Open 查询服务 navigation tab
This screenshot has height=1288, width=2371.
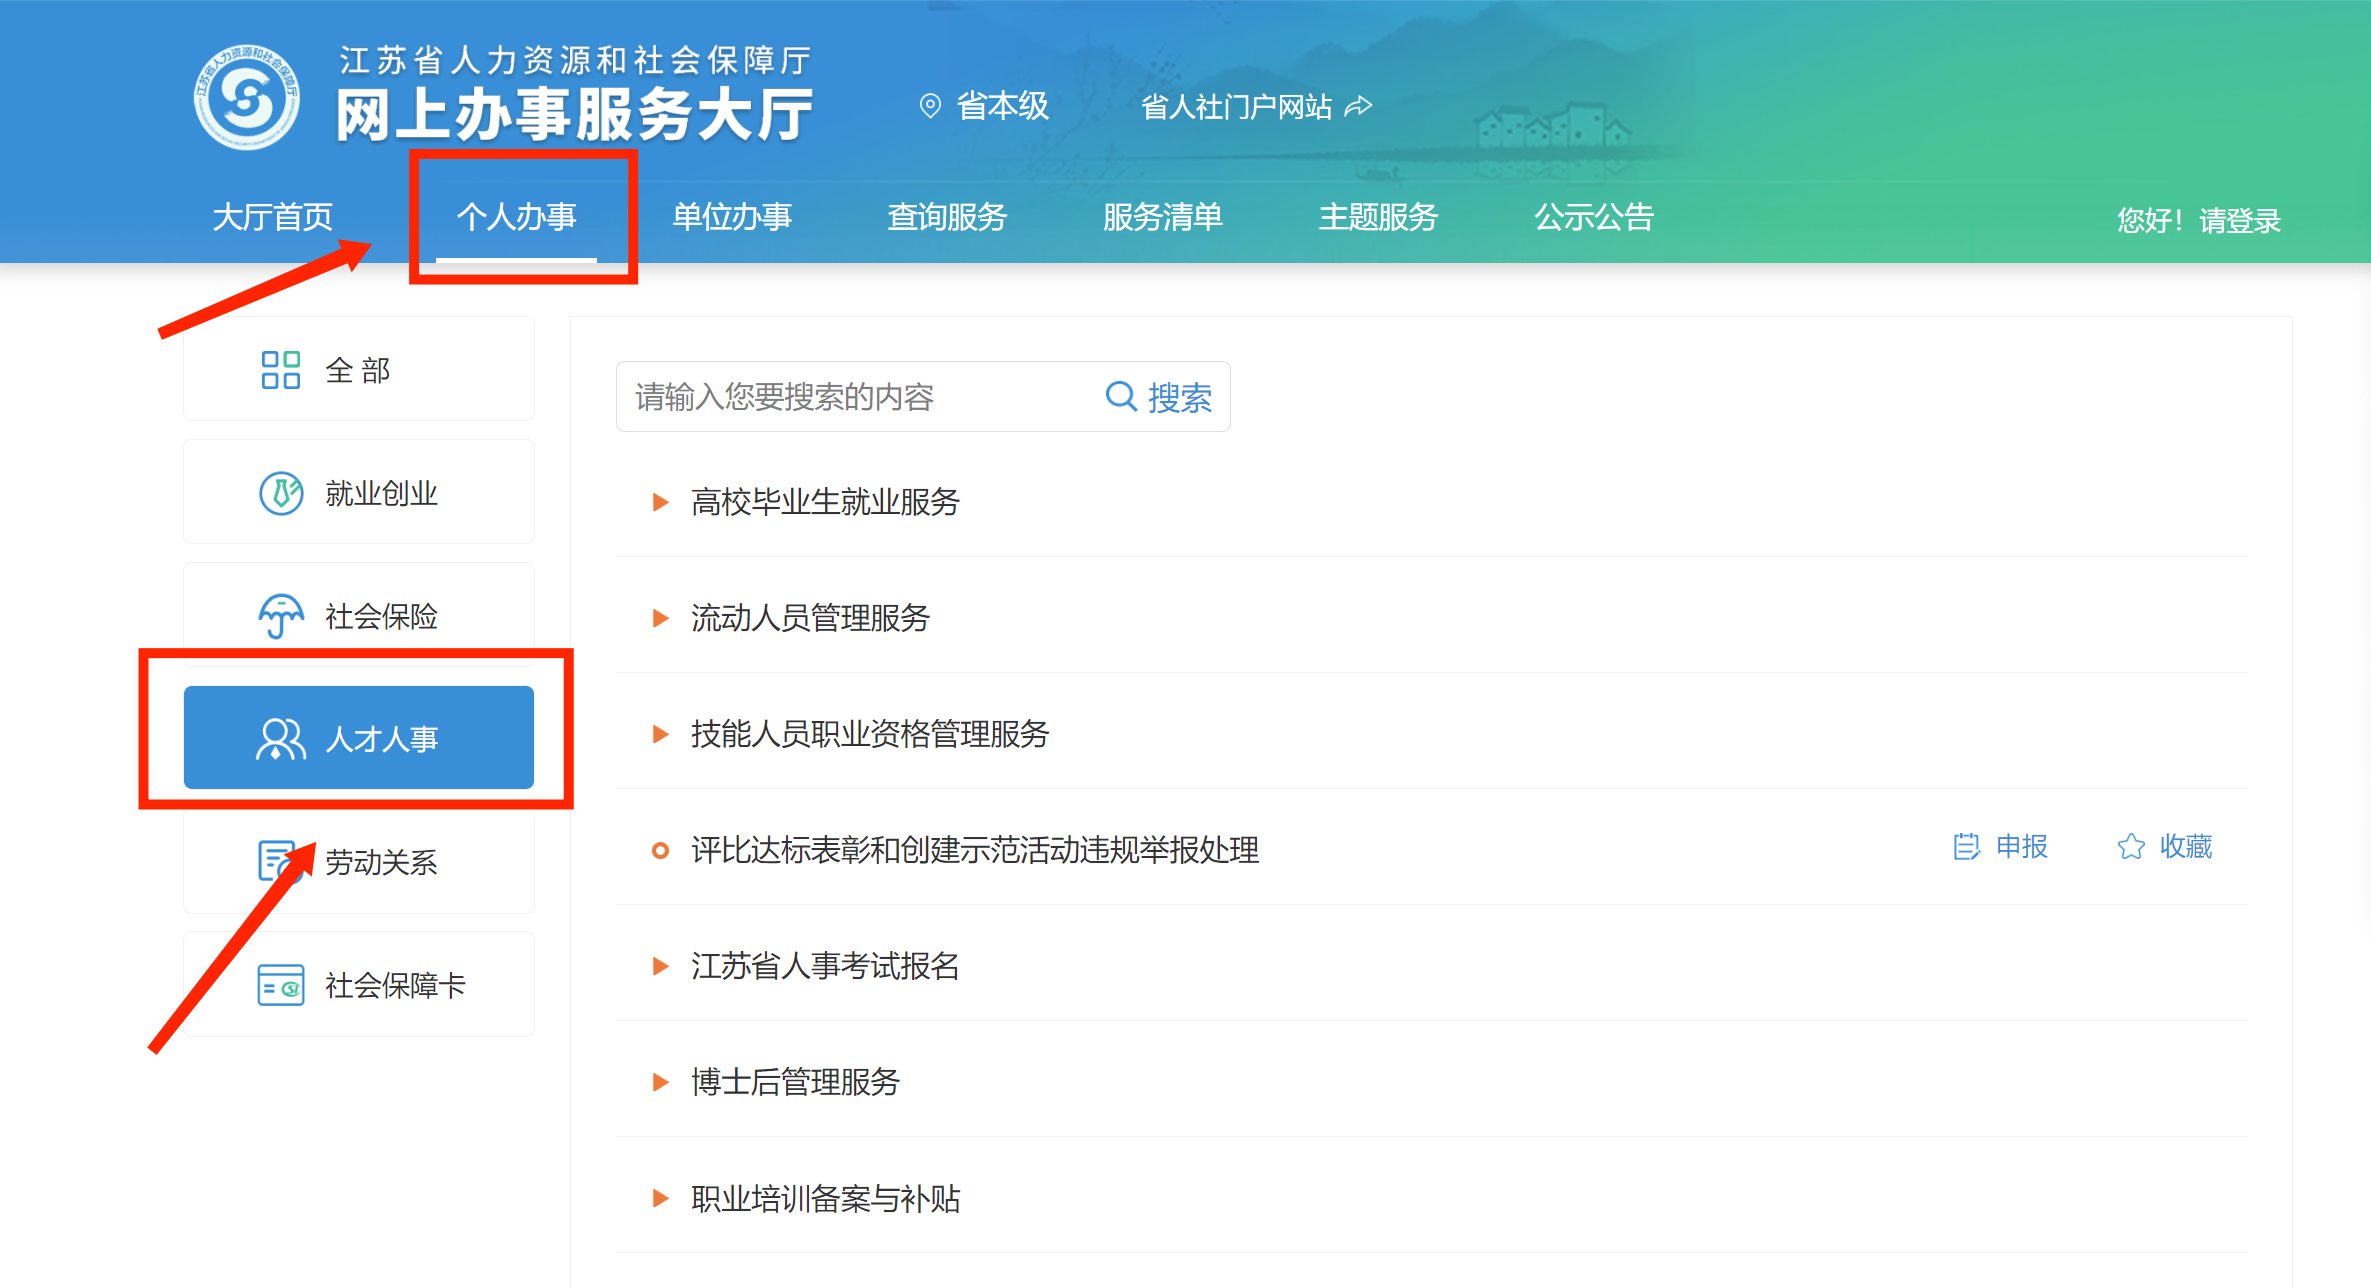(946, 217)
